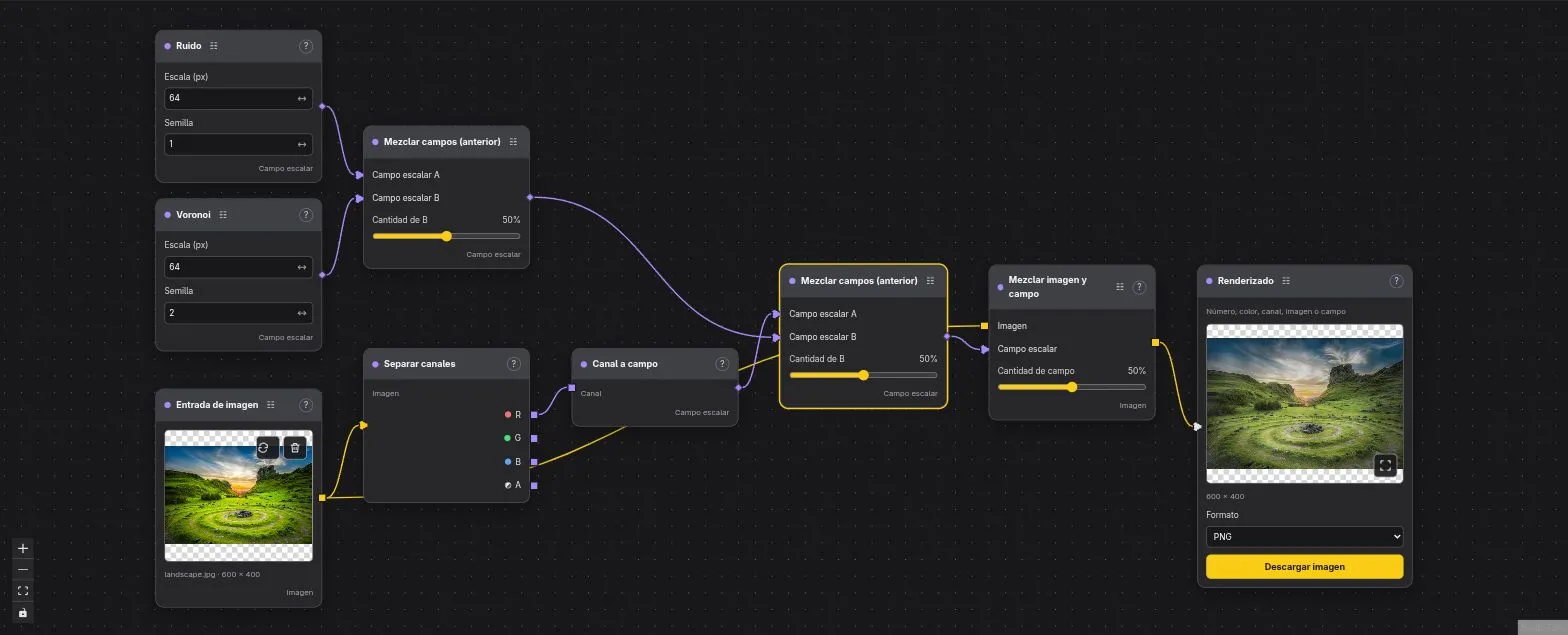
Task: Click the Semilla field in Voronoi
Action: point(238,313)
